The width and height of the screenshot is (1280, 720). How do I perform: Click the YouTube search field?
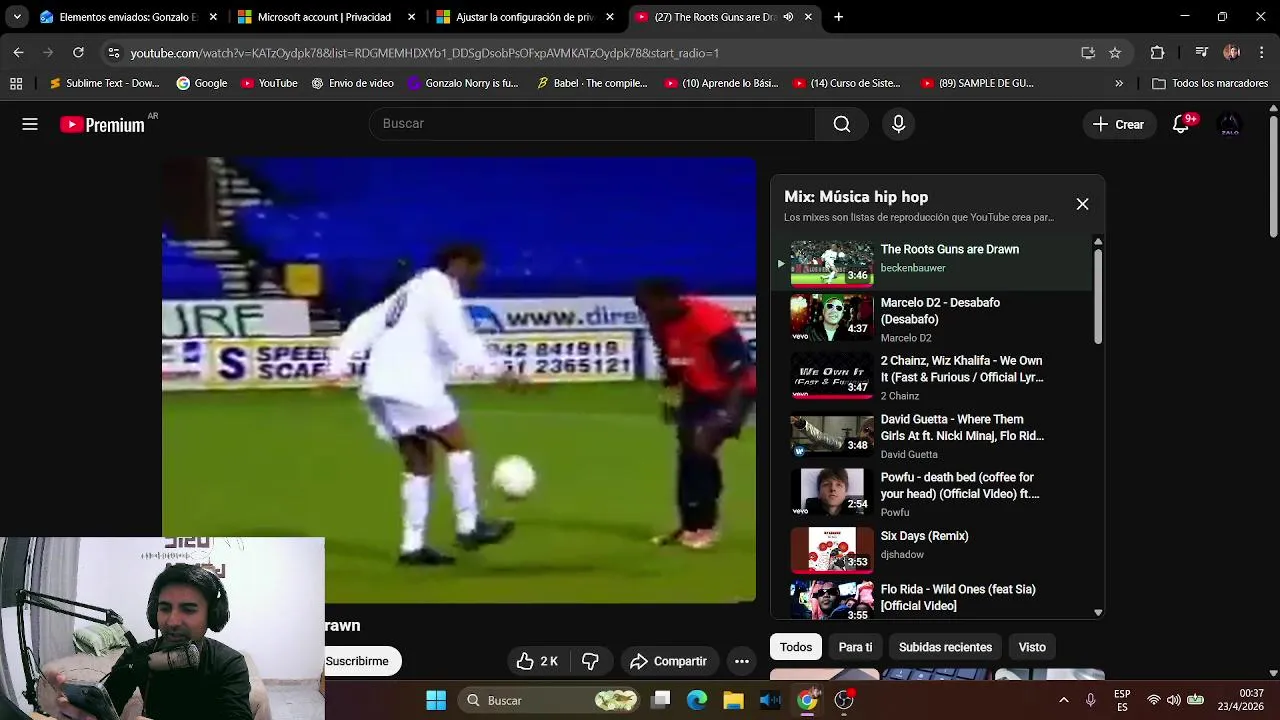click(592, 124)
